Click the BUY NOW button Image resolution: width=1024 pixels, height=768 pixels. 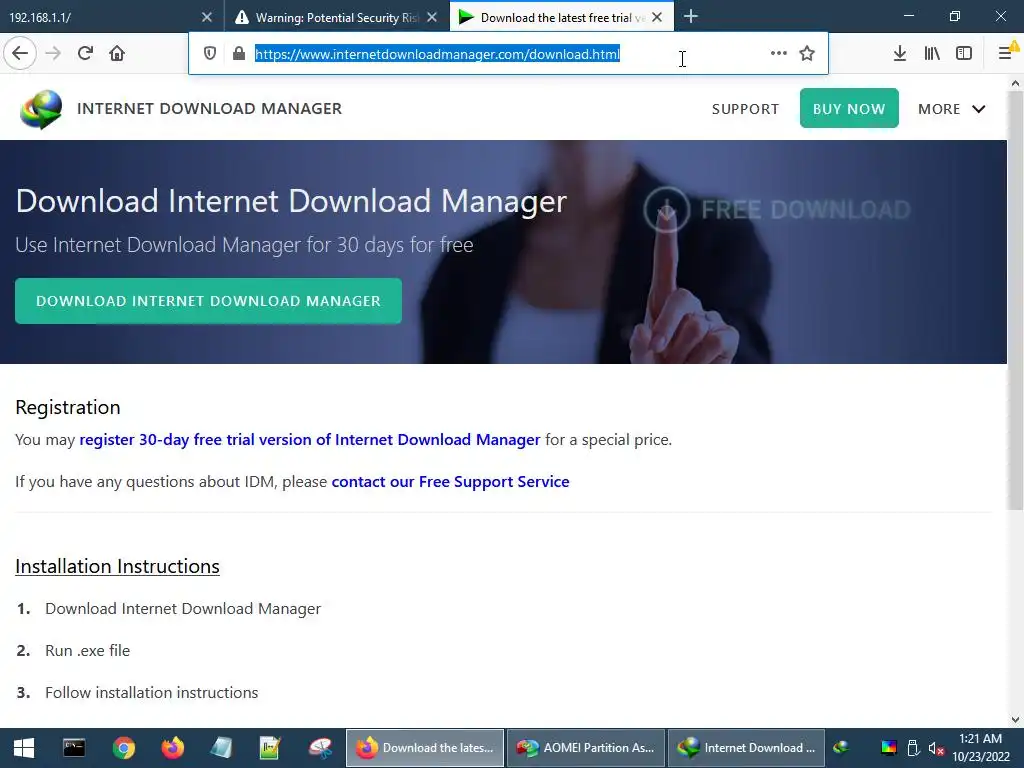coord(849,108)
